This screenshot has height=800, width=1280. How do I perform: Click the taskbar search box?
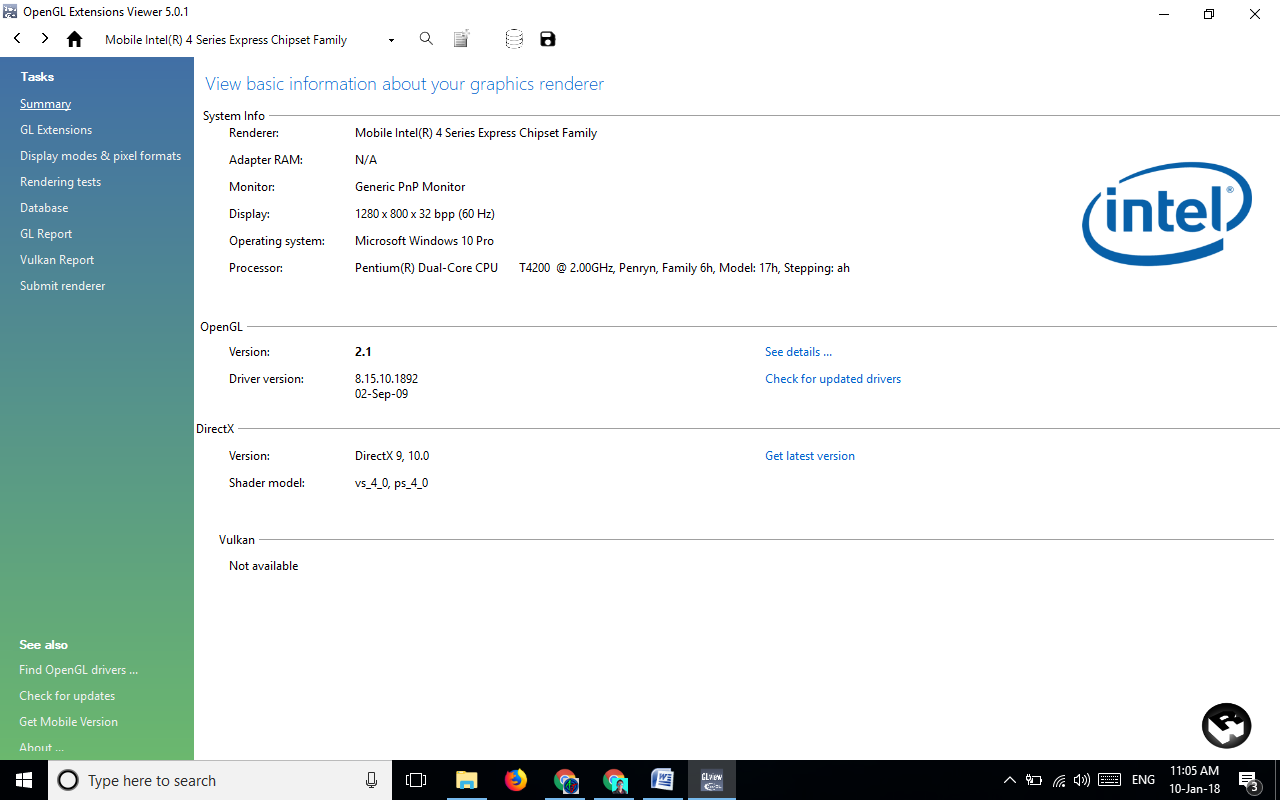tap(220, 780)
